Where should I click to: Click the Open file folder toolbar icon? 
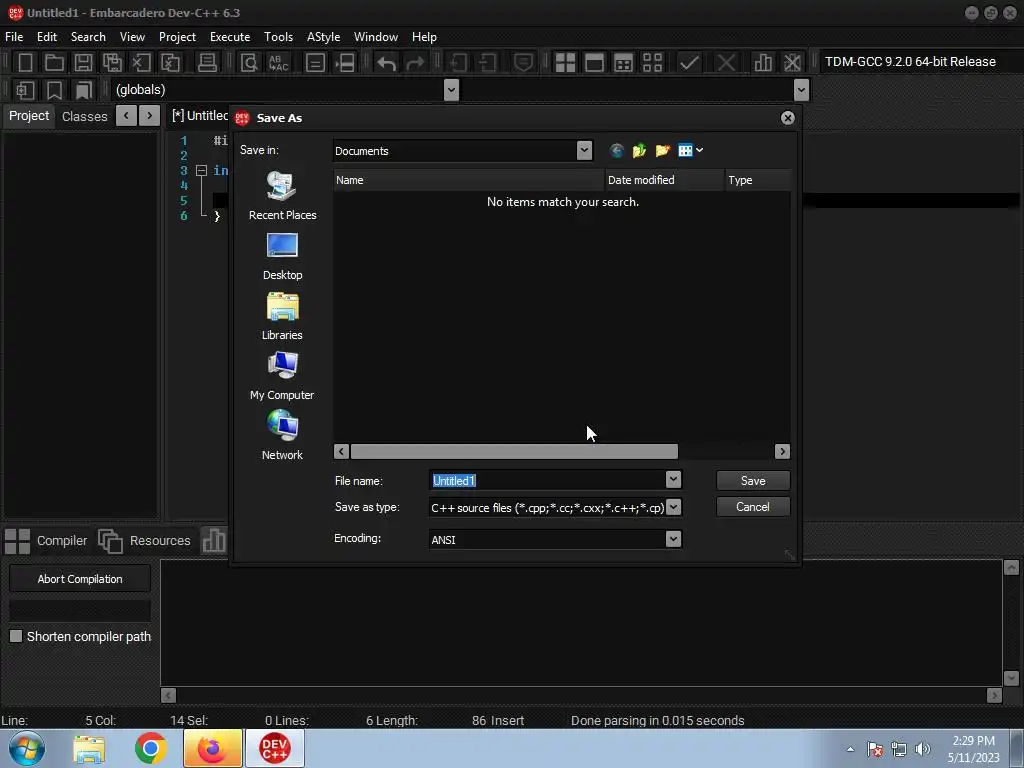click(x=54, y=63)
